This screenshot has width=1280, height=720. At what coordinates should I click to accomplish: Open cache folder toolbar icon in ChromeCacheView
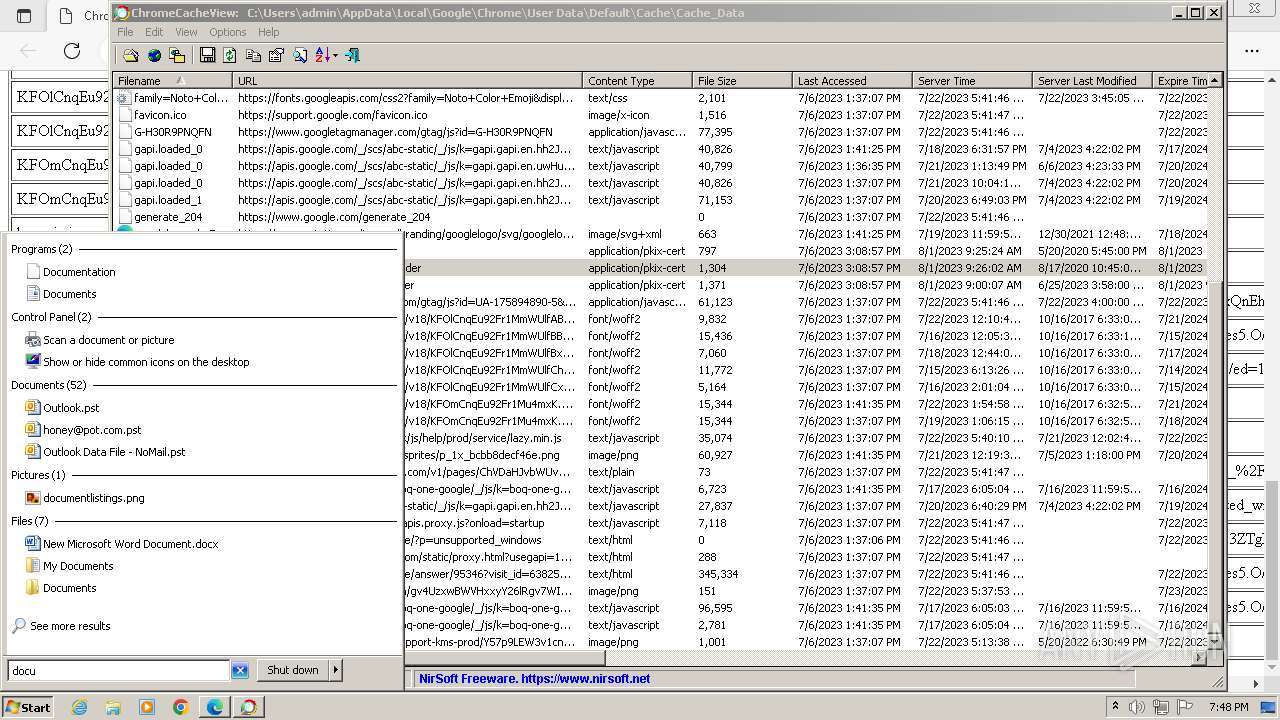[131, 56]
